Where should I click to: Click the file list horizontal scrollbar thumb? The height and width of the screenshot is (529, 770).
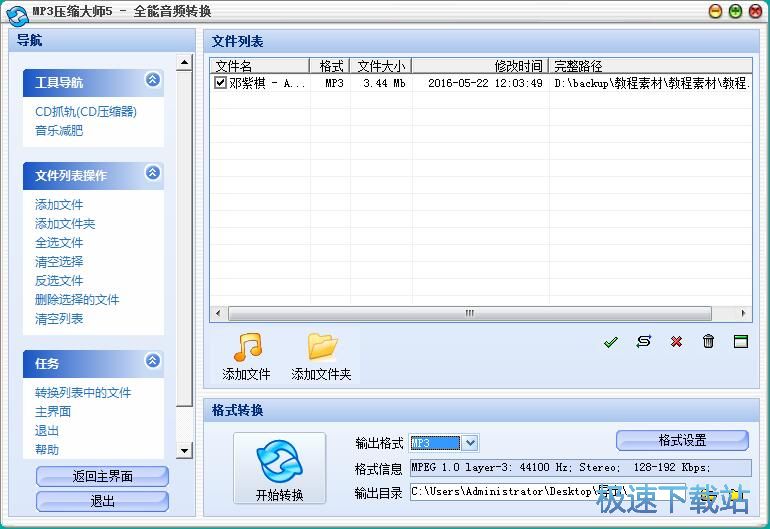(469, 313)
